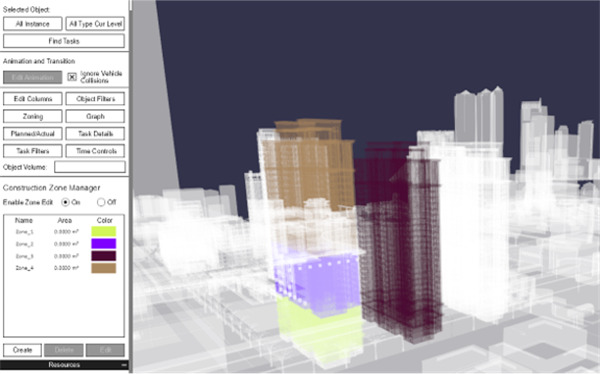This screenshot has width=600, height=374.
Task: Open Time Controls
Action: (x=95, y=151)
